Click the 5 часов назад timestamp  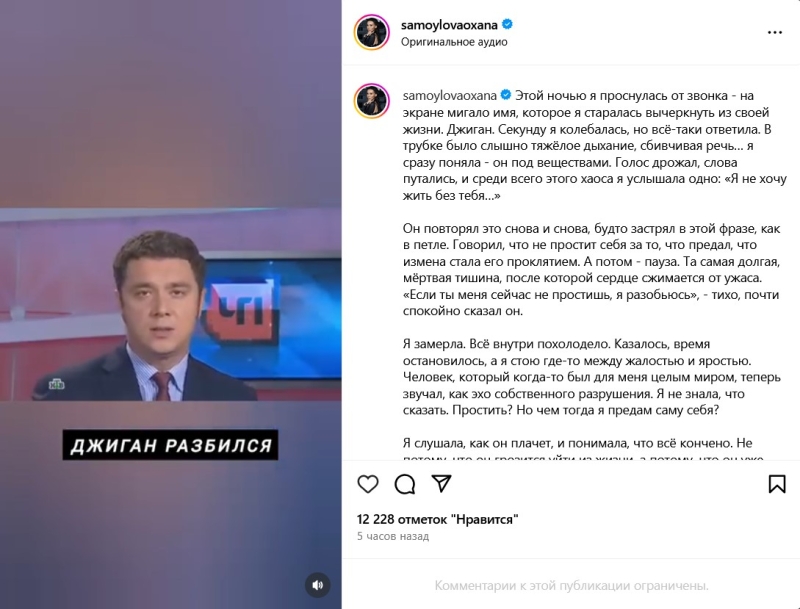pyautogui.click(x=393, y=536)
